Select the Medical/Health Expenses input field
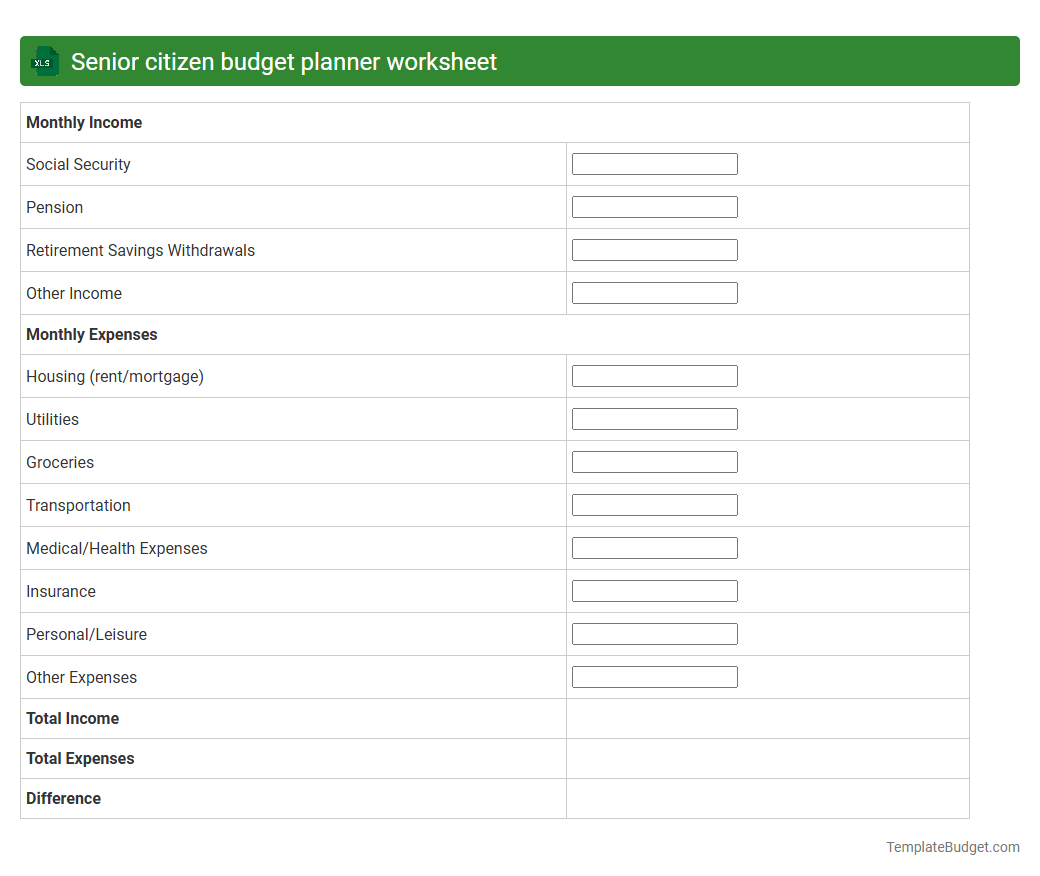This screenshot has height=876, width=1040. pyautogui.click(x=654, y=547)
